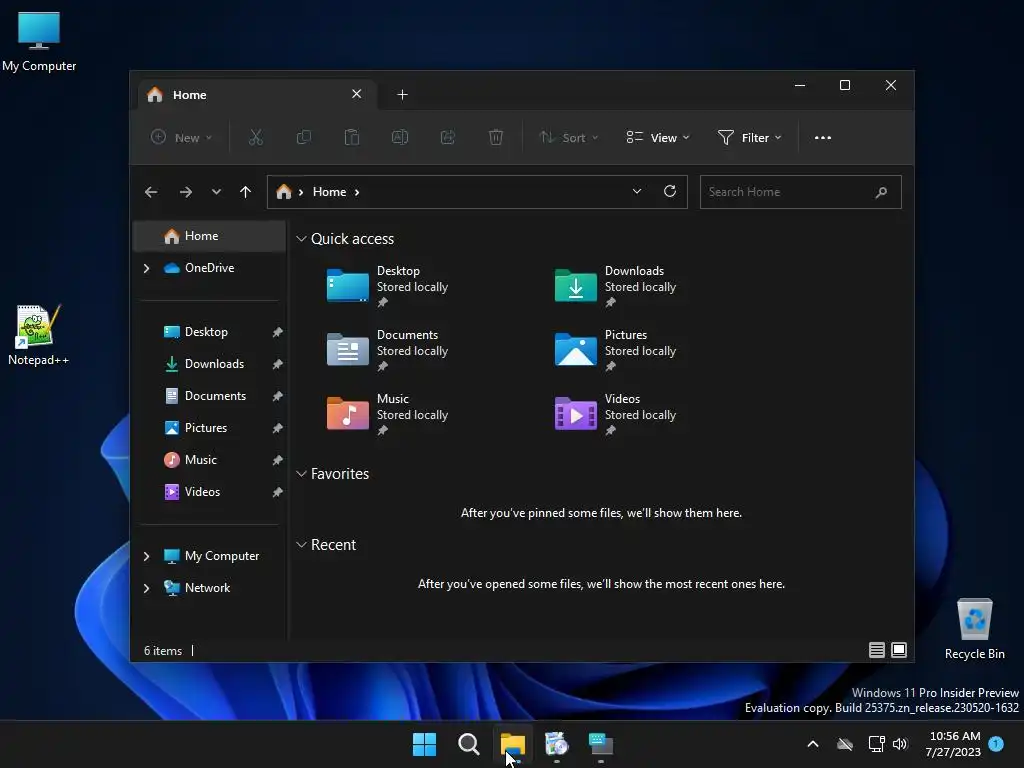Open the Desktop folder in Quick access
Viewport: 1024px width, 768px height.
click(x=388, y=286)
